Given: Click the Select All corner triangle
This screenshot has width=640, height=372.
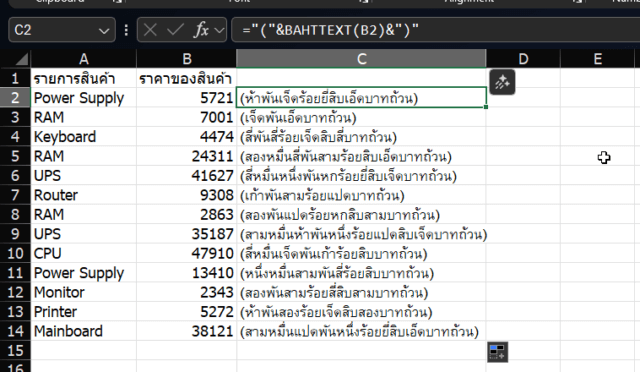Looking at the screenshot, I should [21, 60].
